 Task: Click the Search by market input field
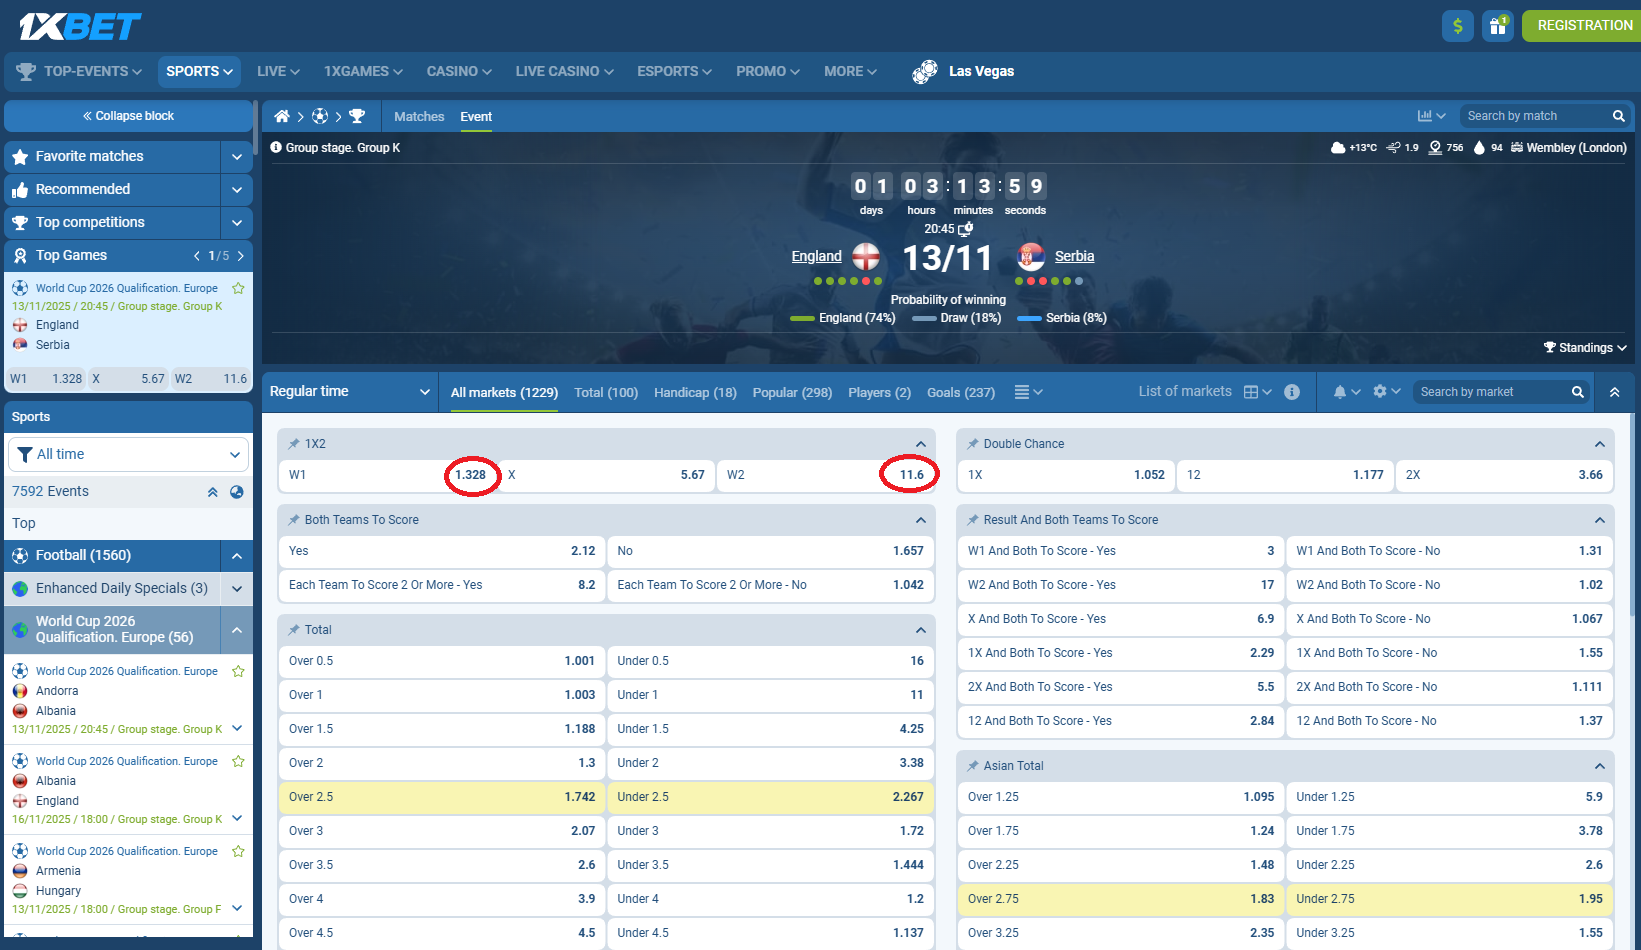tap(1490, 391)
